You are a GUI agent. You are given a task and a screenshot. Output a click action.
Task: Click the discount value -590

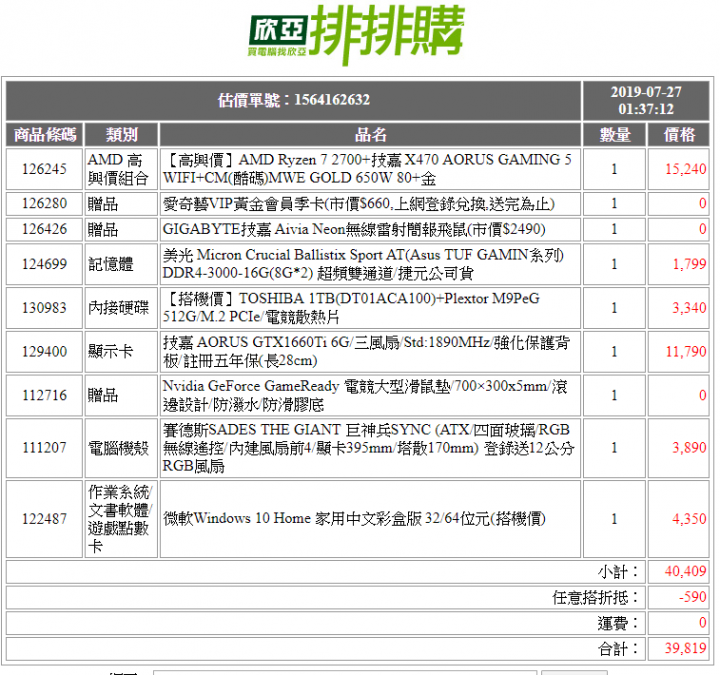(x=693, y=597)
